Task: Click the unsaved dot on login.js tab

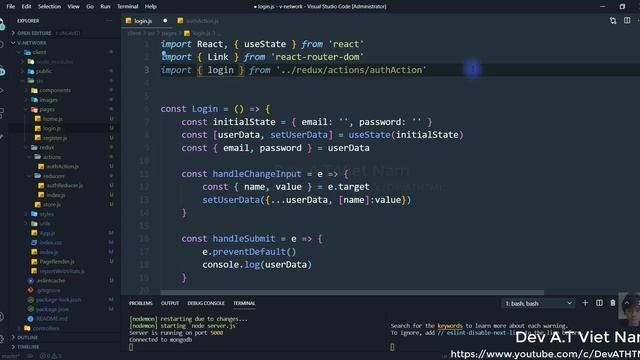Action: (x=165, y=20)
